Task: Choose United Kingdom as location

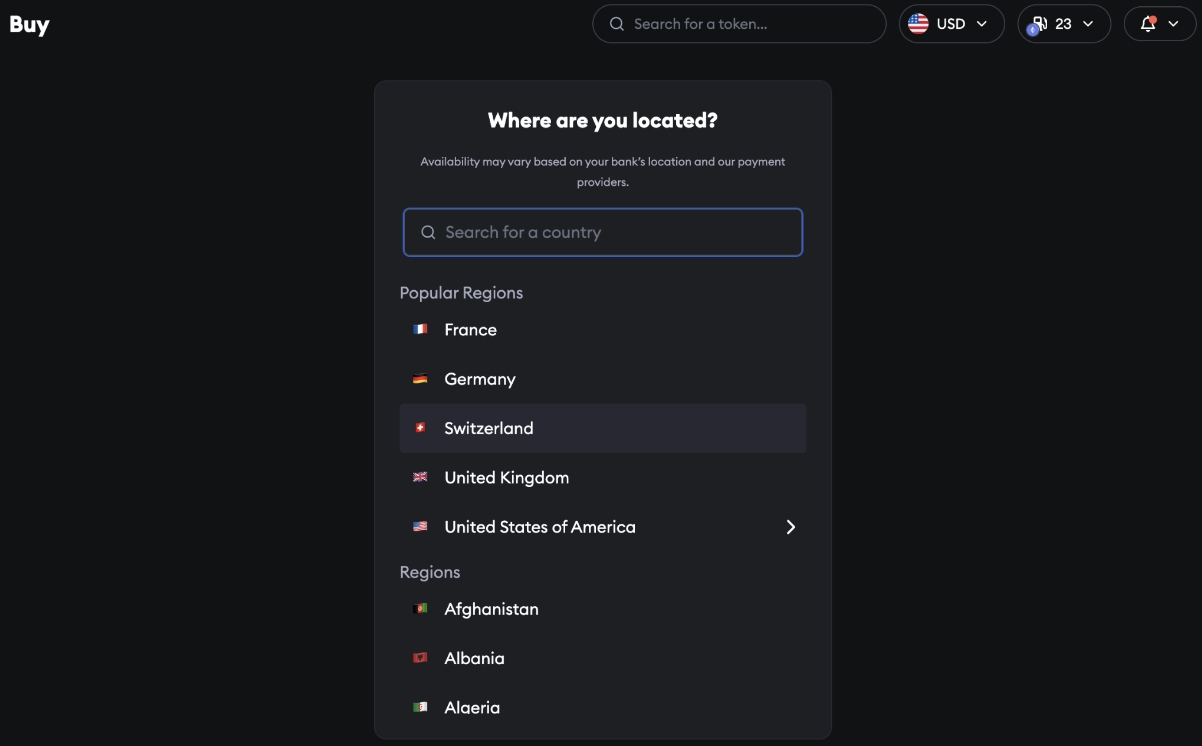Action: pos(506,477)
